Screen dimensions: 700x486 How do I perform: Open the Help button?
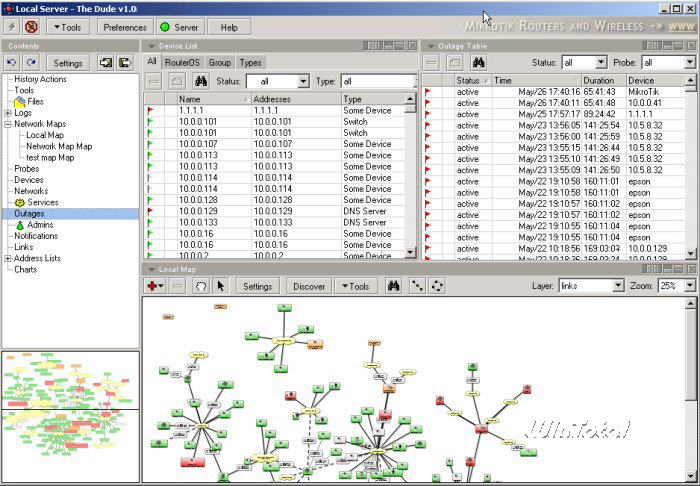229,27
